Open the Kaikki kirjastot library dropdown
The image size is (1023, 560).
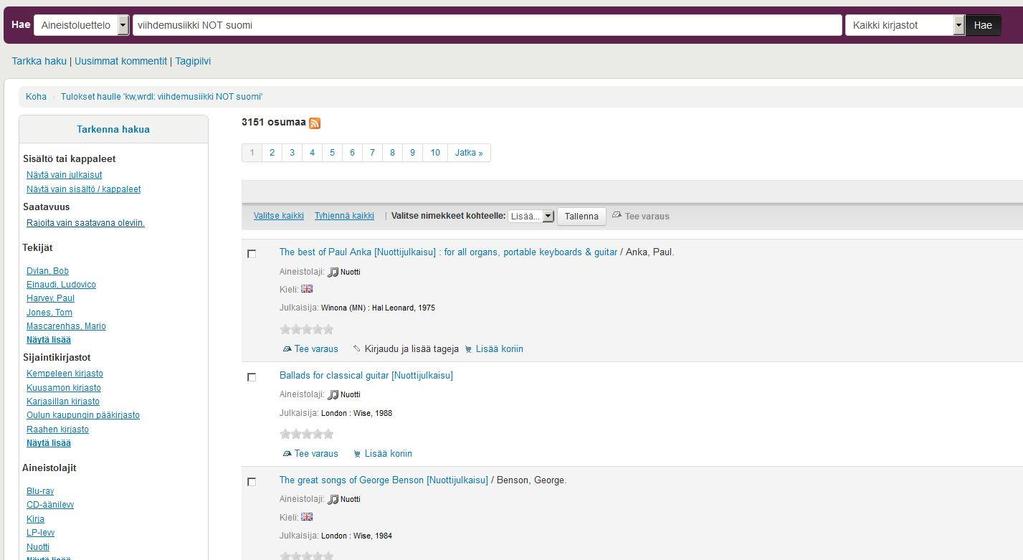pos(904,25)
